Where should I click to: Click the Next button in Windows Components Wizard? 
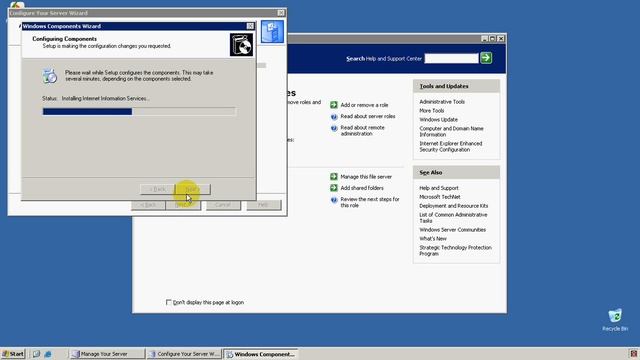click(193, 189)
